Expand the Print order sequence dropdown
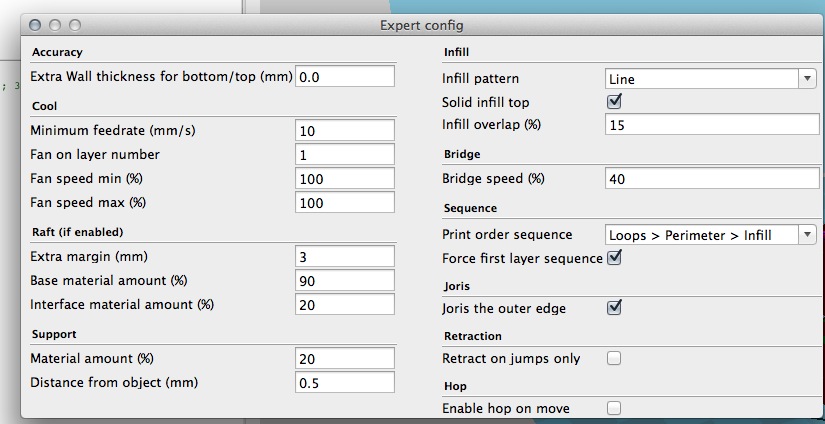Viewport: 825px width, 424px height. point(710,235)
